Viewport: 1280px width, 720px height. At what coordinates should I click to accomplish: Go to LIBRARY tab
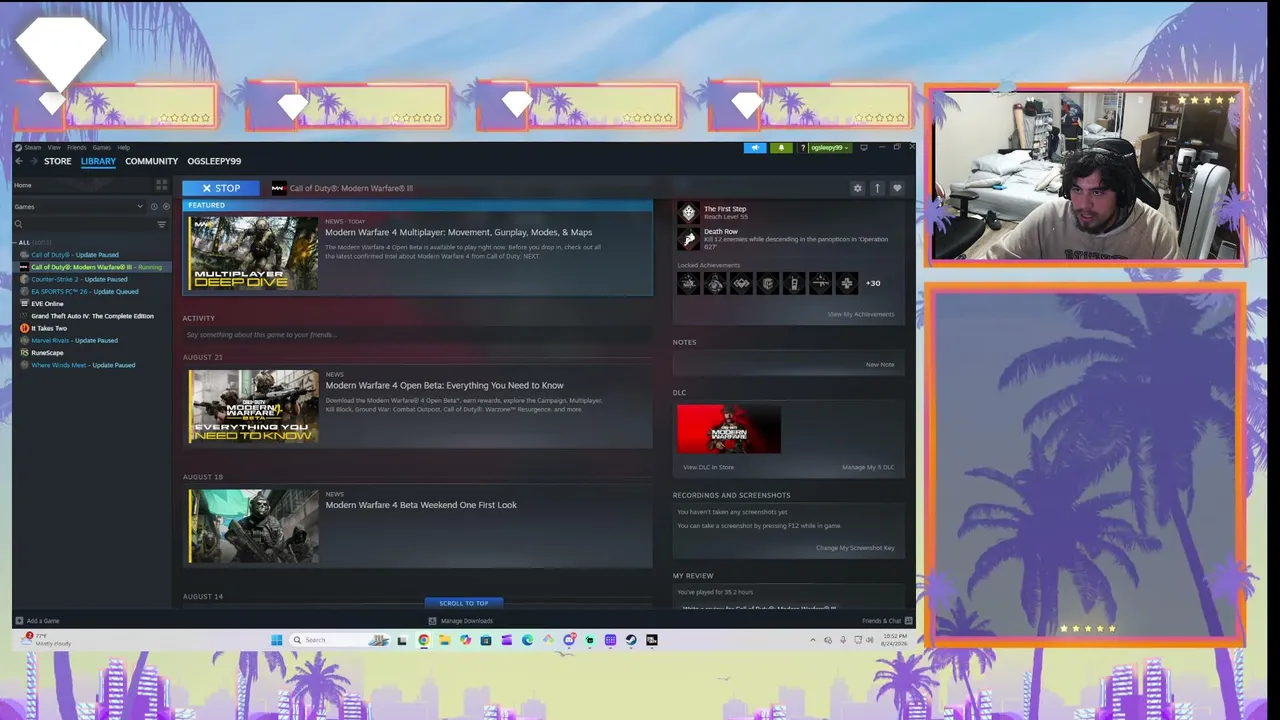pyautogui.click(x=98, y=161)
